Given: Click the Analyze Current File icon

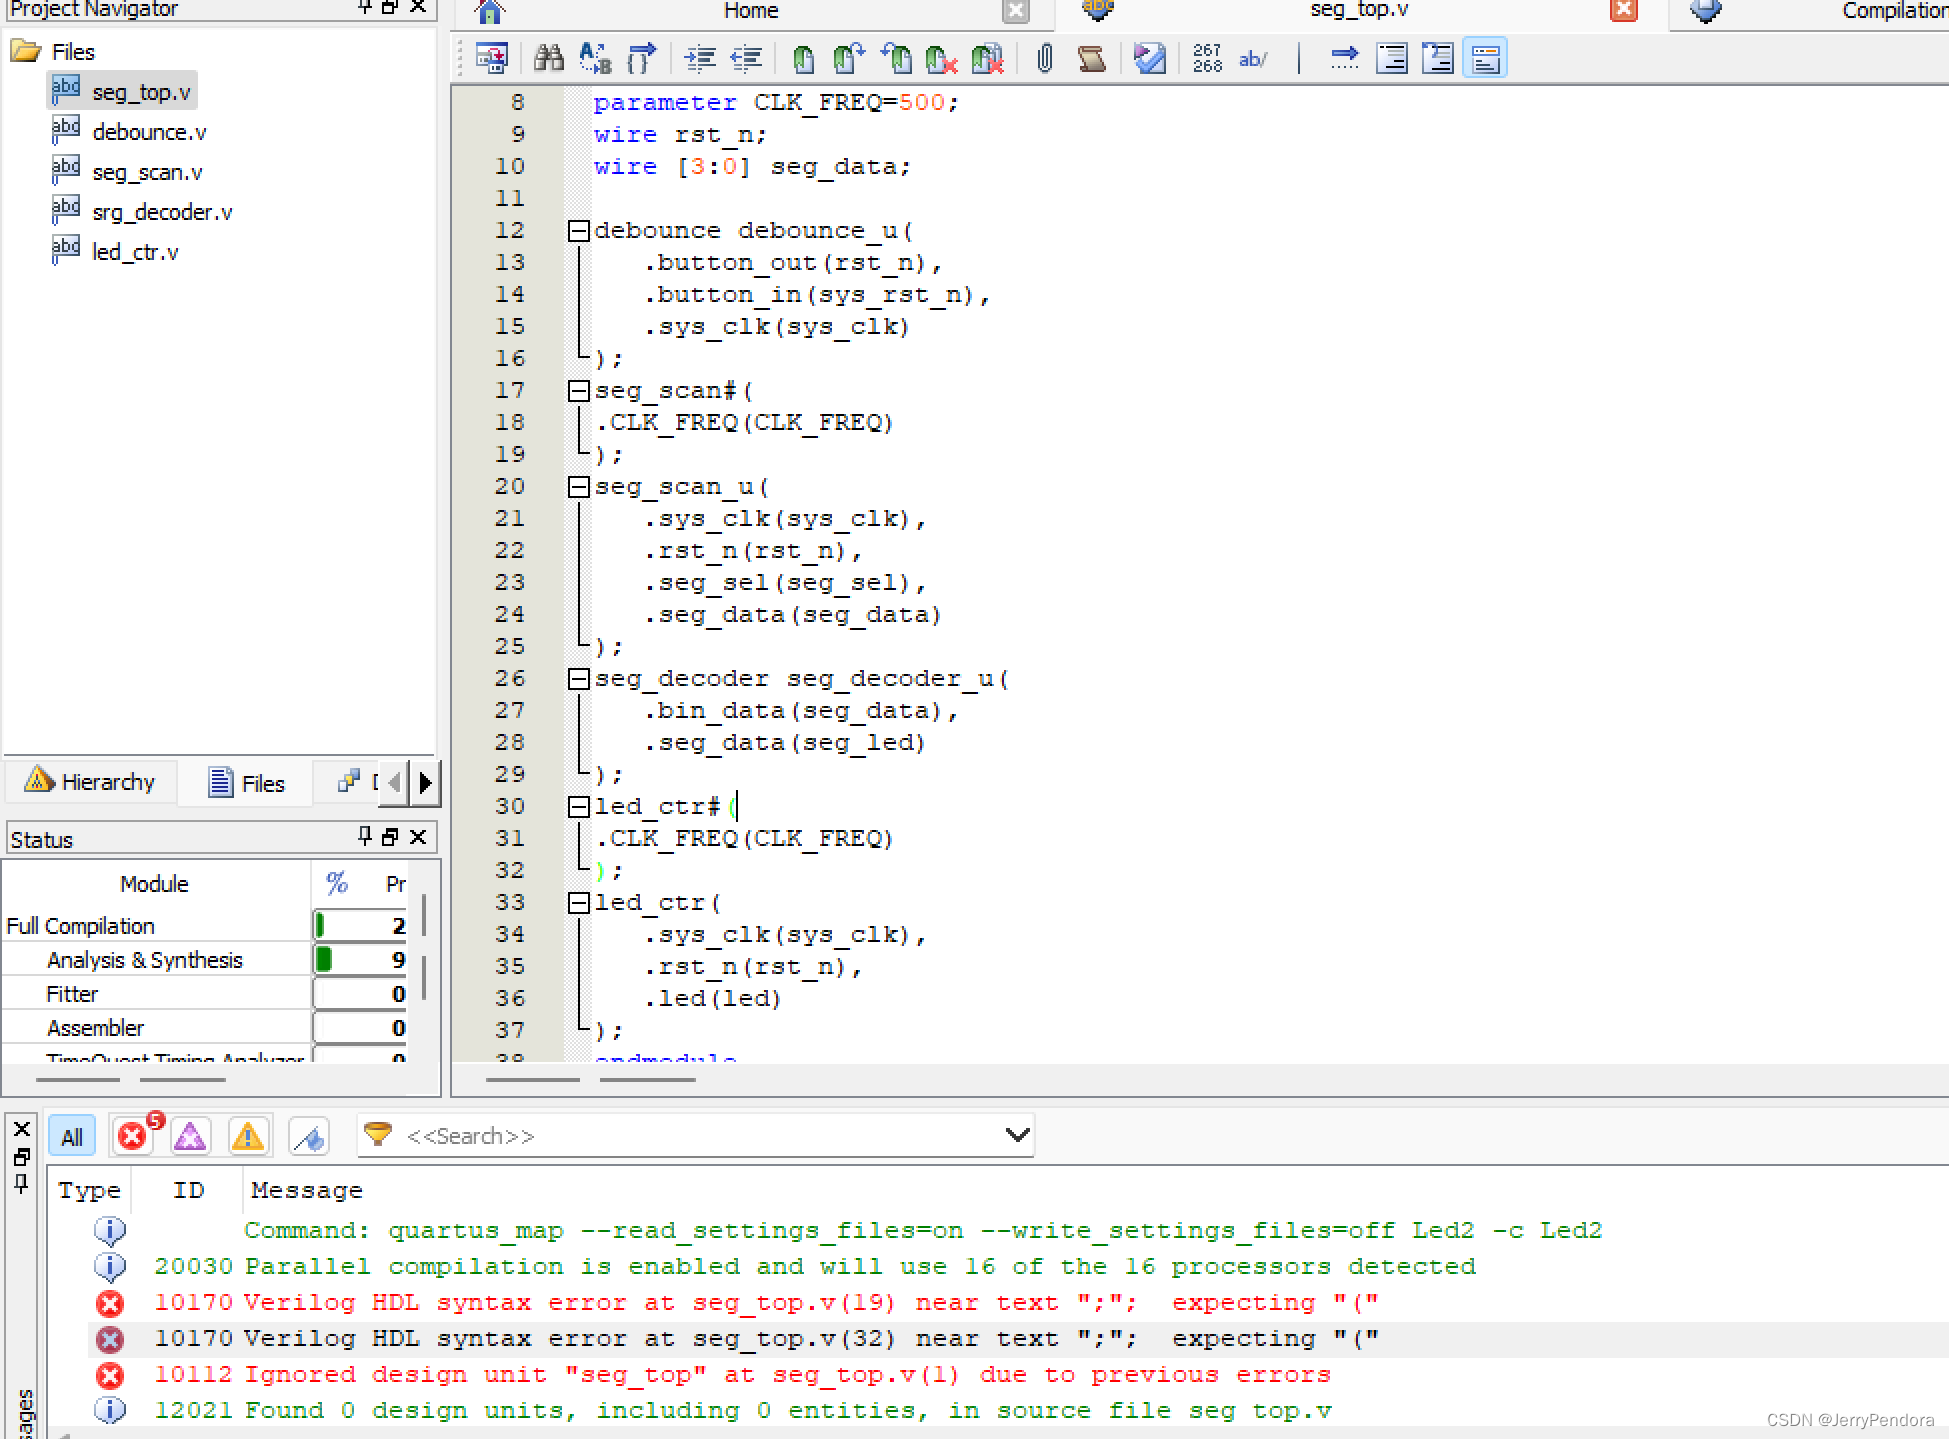Looking at the screenshot, I should pos(1149,59).
